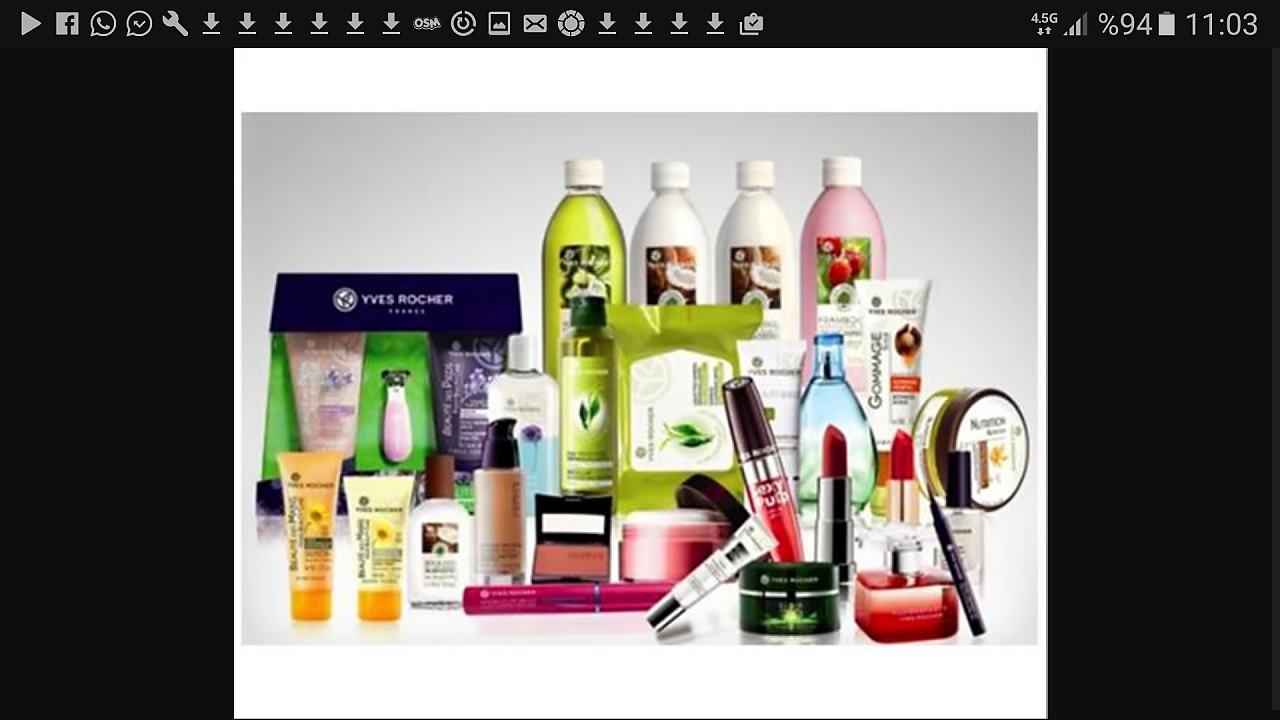Tap the 11:03 clock in status bar
Viewport: 1280px width, 720px height.
click(1221, 24)
